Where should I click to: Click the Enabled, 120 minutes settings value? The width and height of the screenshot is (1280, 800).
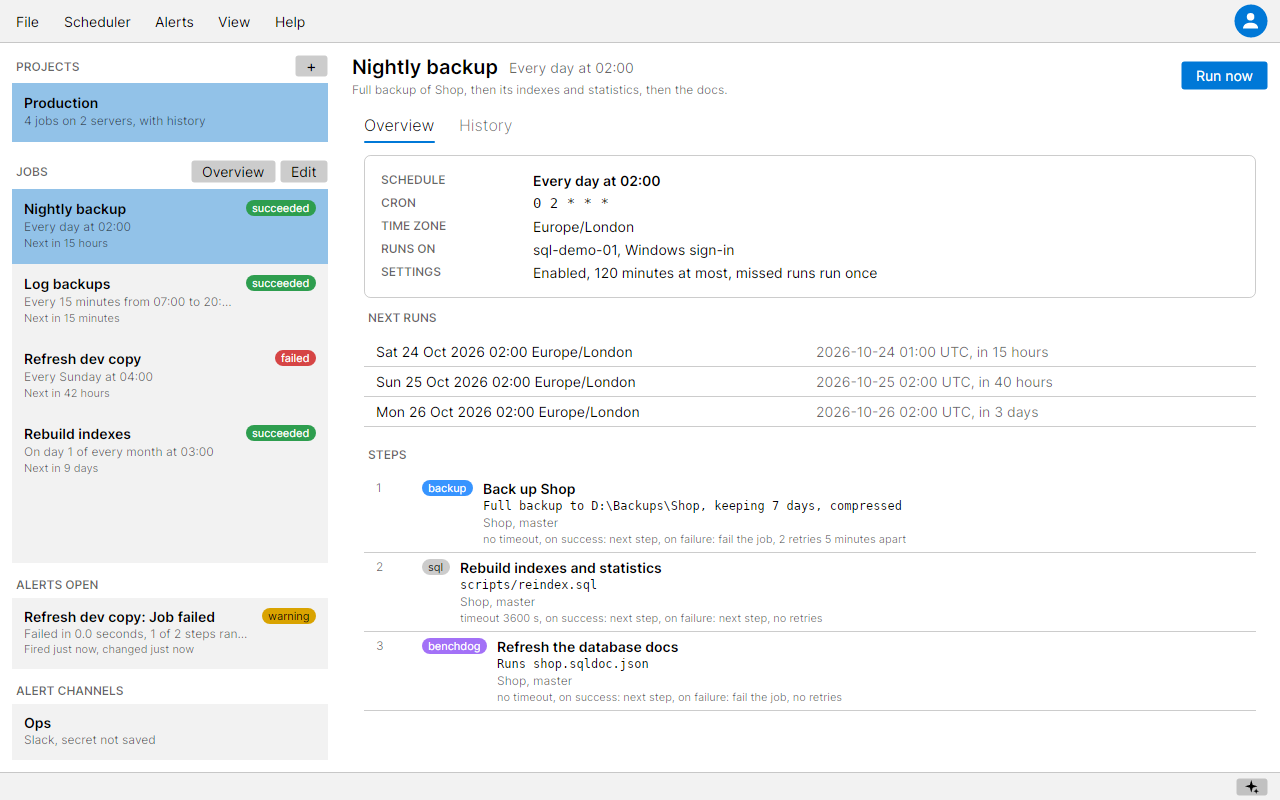(x=705, y=273)
